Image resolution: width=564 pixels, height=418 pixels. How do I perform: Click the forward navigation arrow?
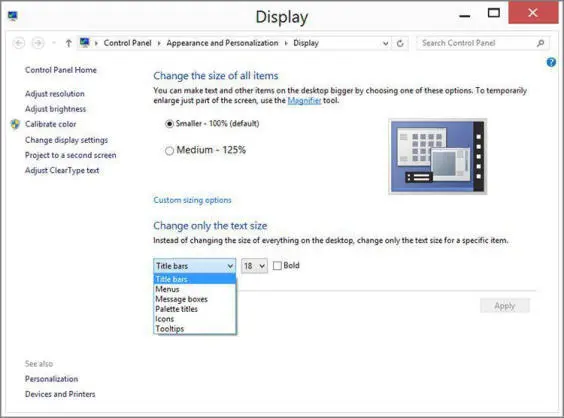click(38, 43)
